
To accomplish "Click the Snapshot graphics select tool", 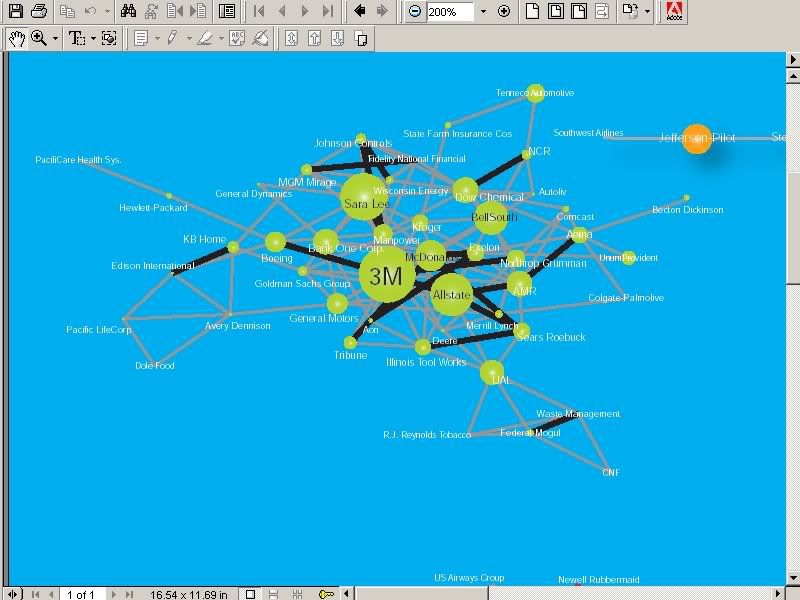I will [x=109, y=38].
